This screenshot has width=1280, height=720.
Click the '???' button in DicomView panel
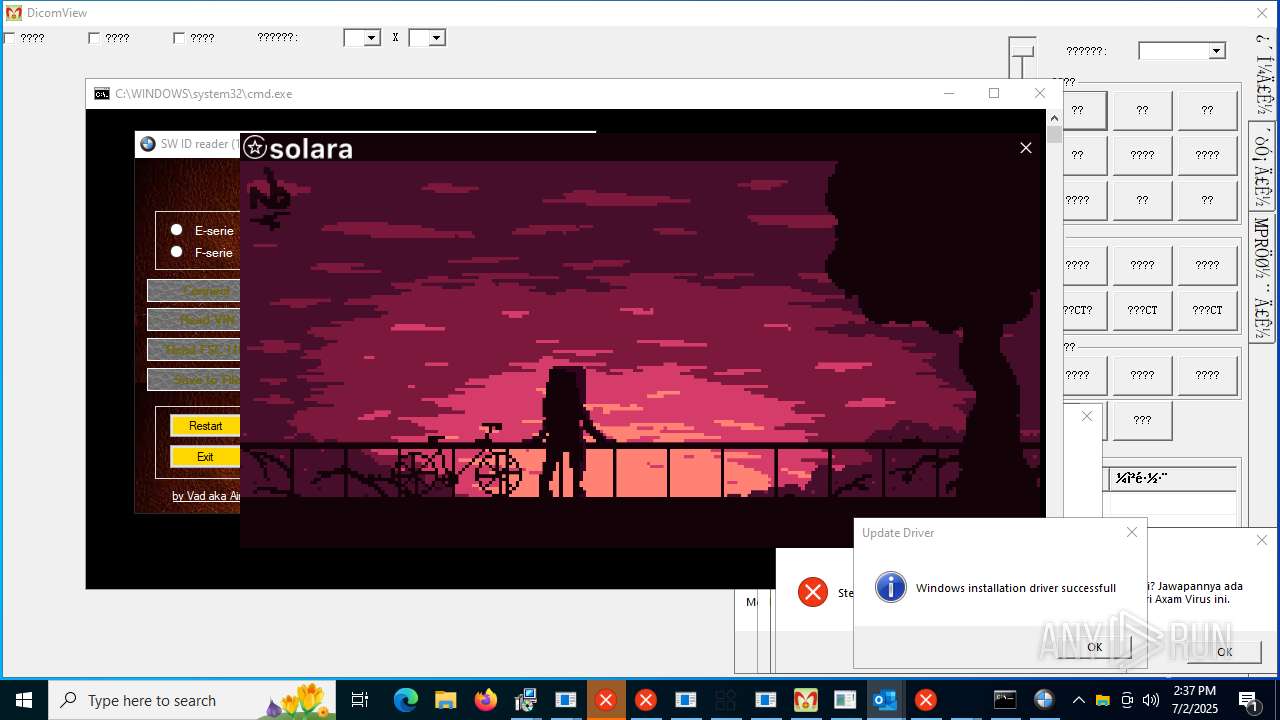click(x=1142, y=420)
